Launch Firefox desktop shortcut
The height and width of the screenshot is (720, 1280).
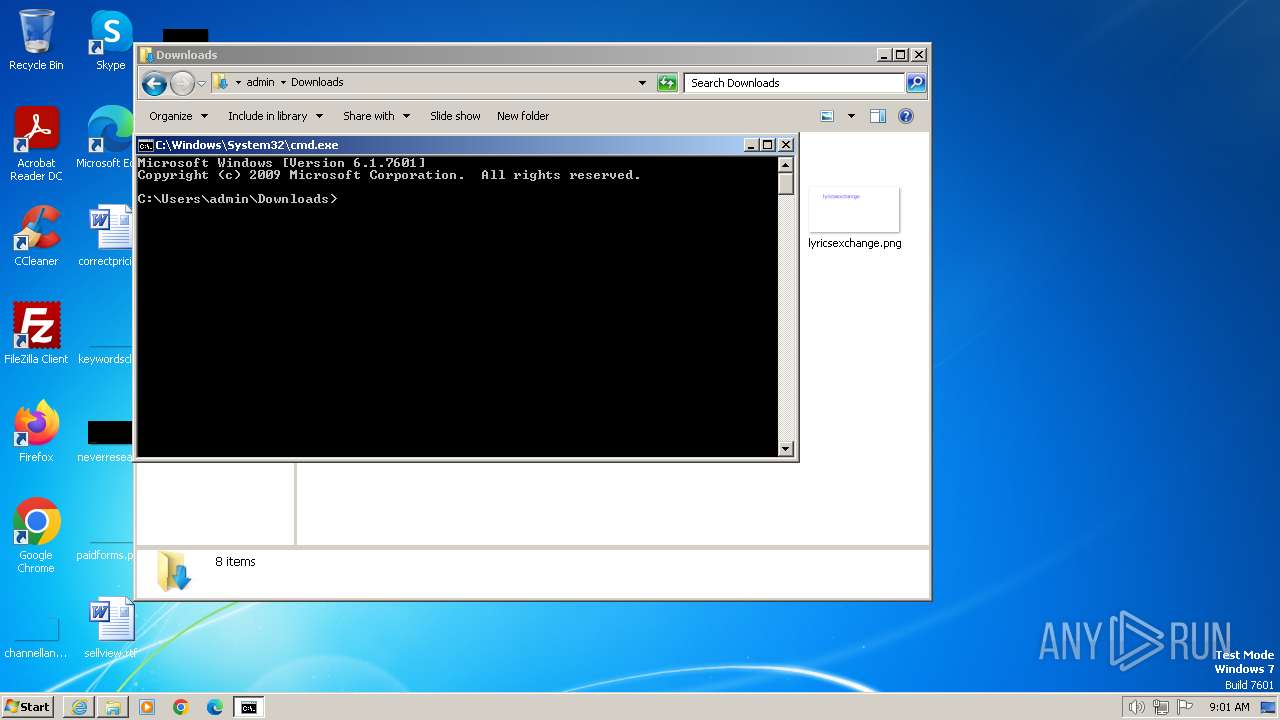click(x=36, y=432)
